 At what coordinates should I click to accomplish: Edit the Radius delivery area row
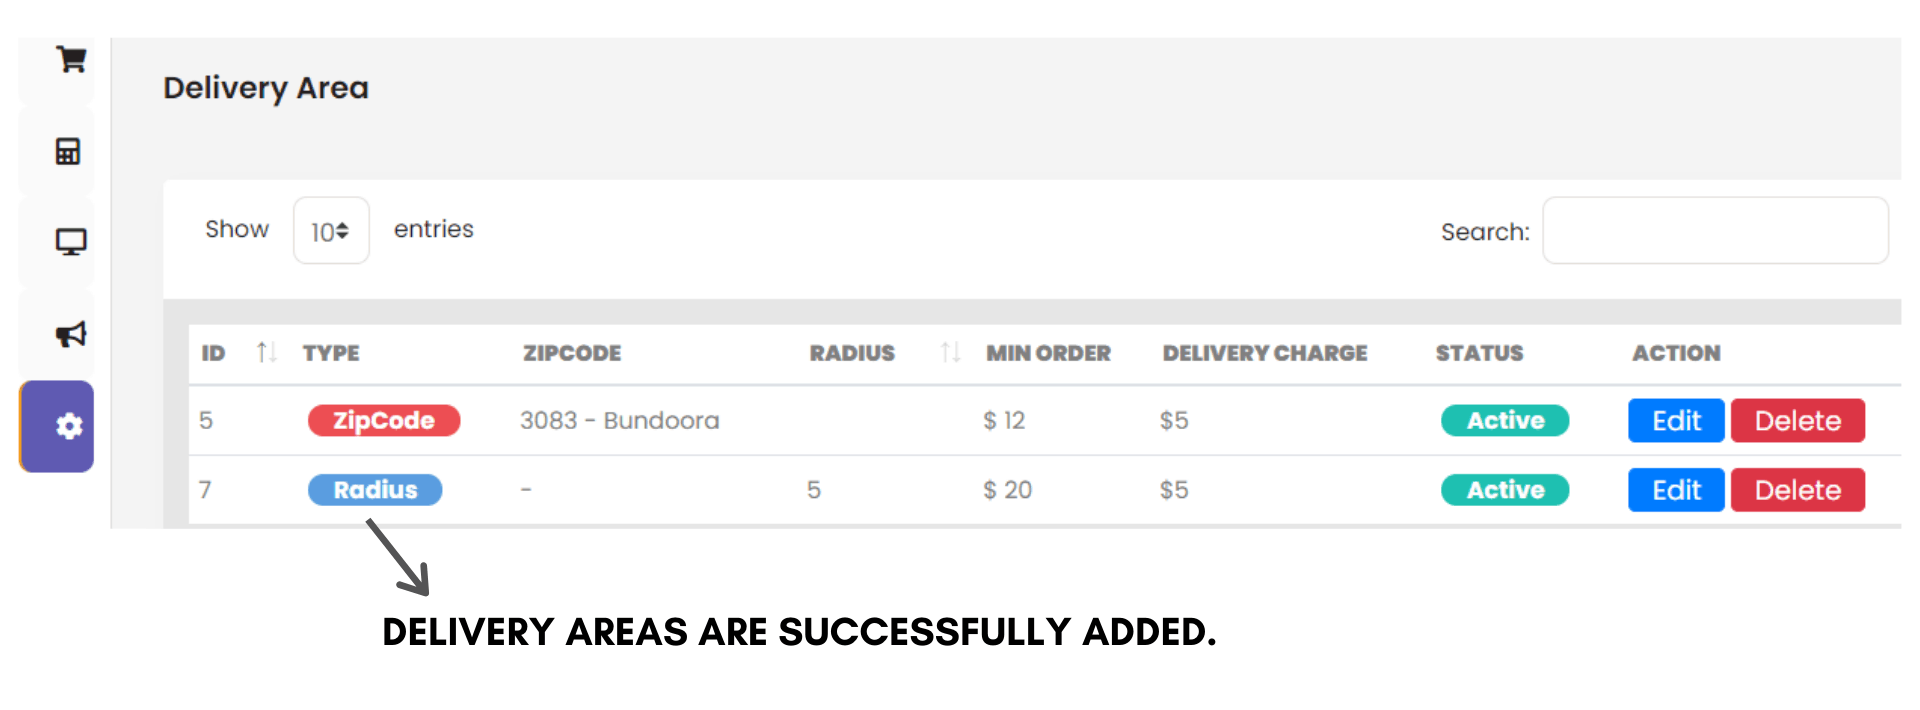tap(1675, 490)
